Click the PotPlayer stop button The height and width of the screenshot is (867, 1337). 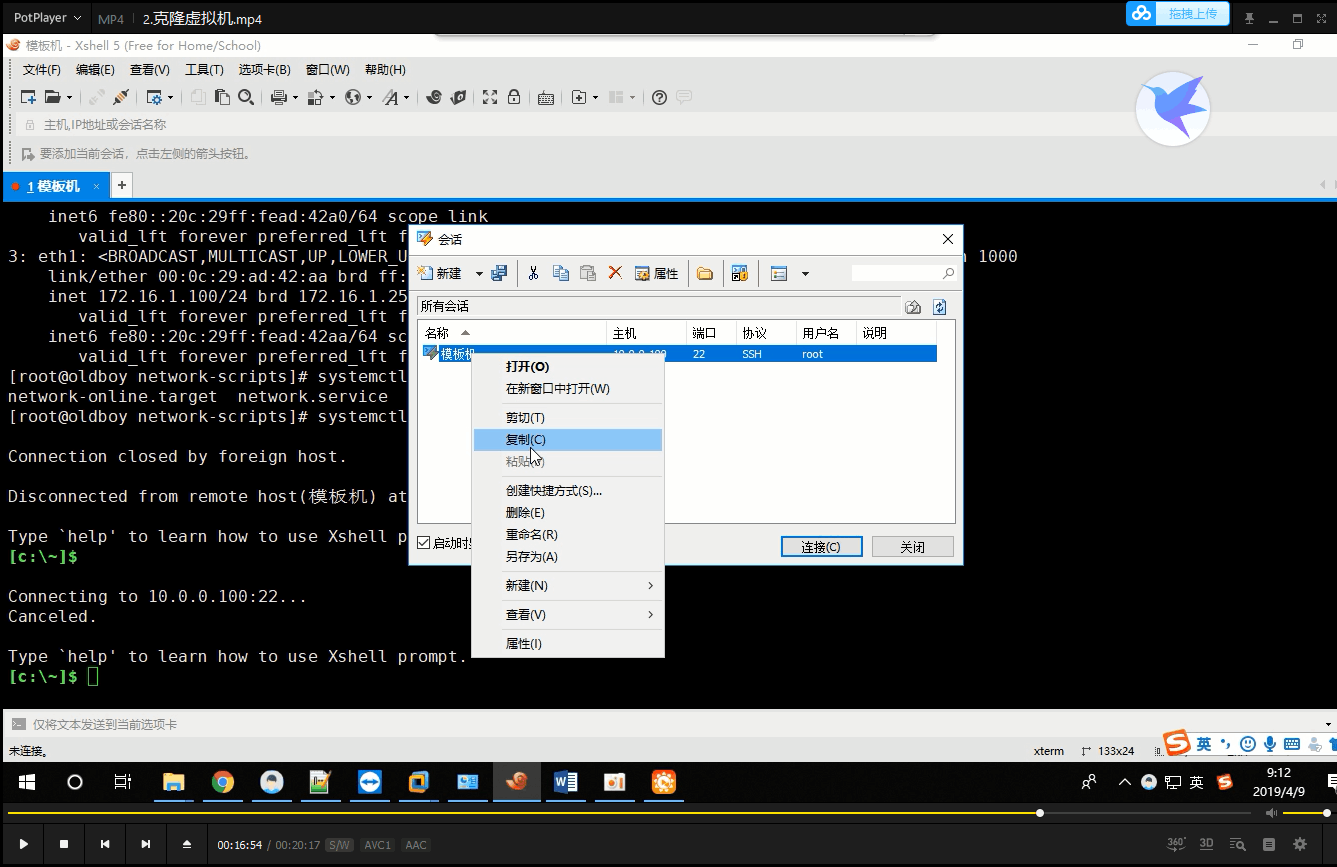tap(64, 844)
